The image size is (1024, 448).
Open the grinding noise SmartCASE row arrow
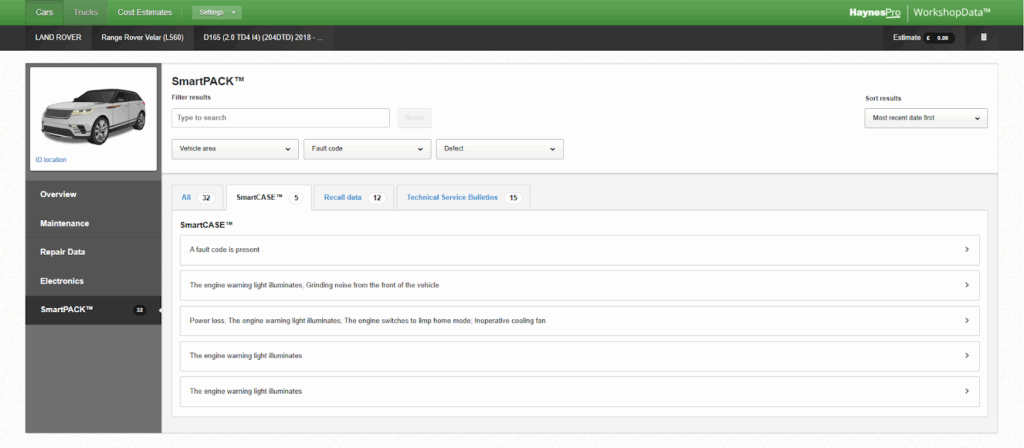pyautogui.click(x=966, y=285)
